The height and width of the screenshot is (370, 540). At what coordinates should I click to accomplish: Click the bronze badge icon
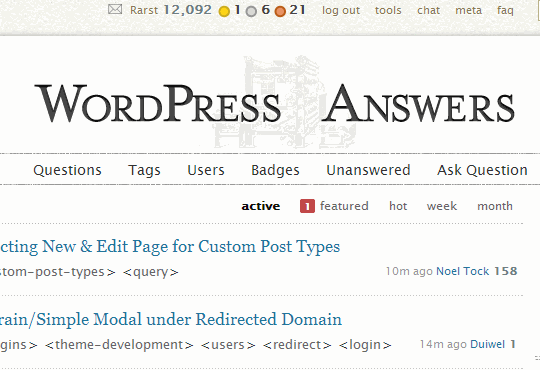280,12
